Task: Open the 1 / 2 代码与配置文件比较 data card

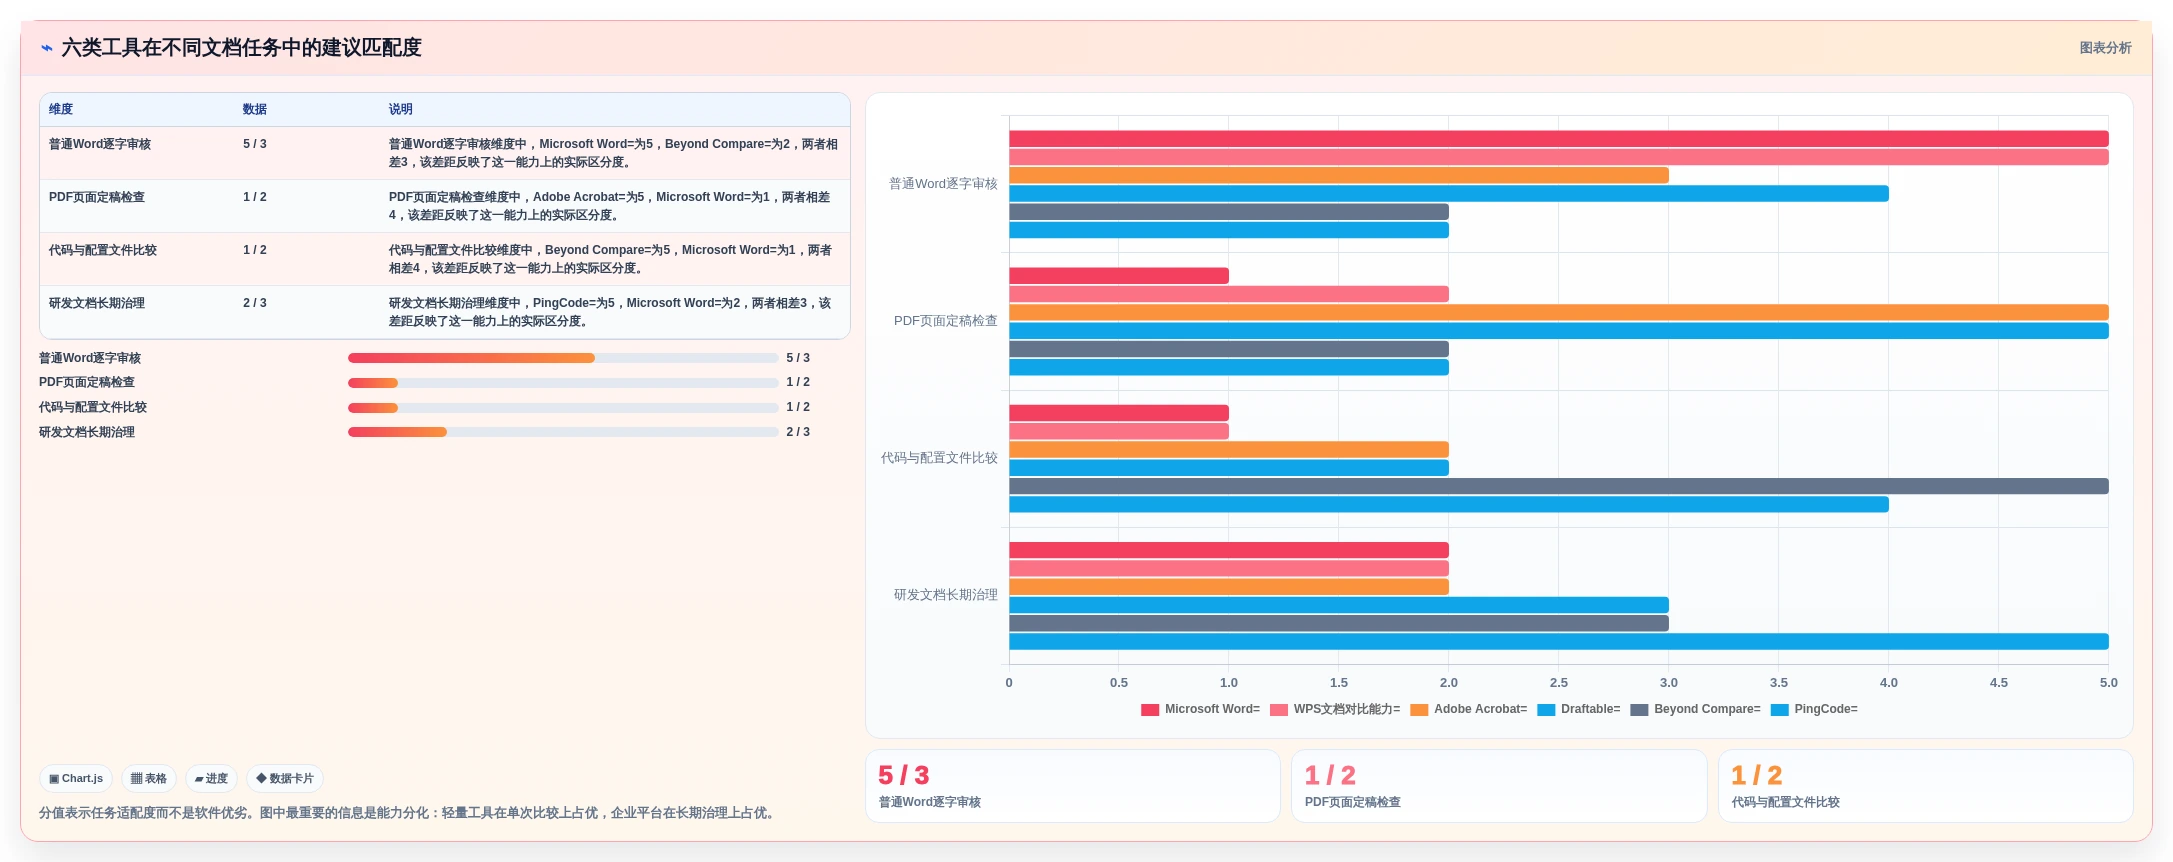Action: click(1925, 786)
